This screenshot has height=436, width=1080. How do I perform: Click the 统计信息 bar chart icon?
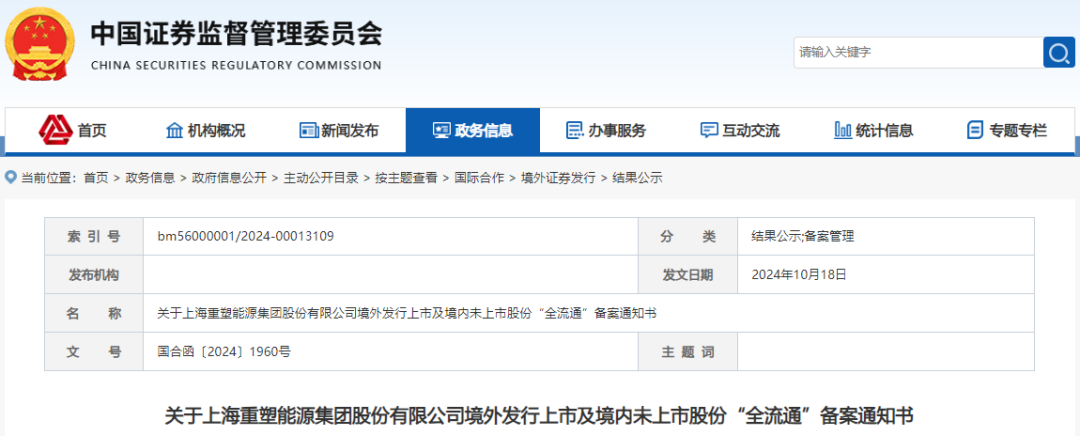843,129
